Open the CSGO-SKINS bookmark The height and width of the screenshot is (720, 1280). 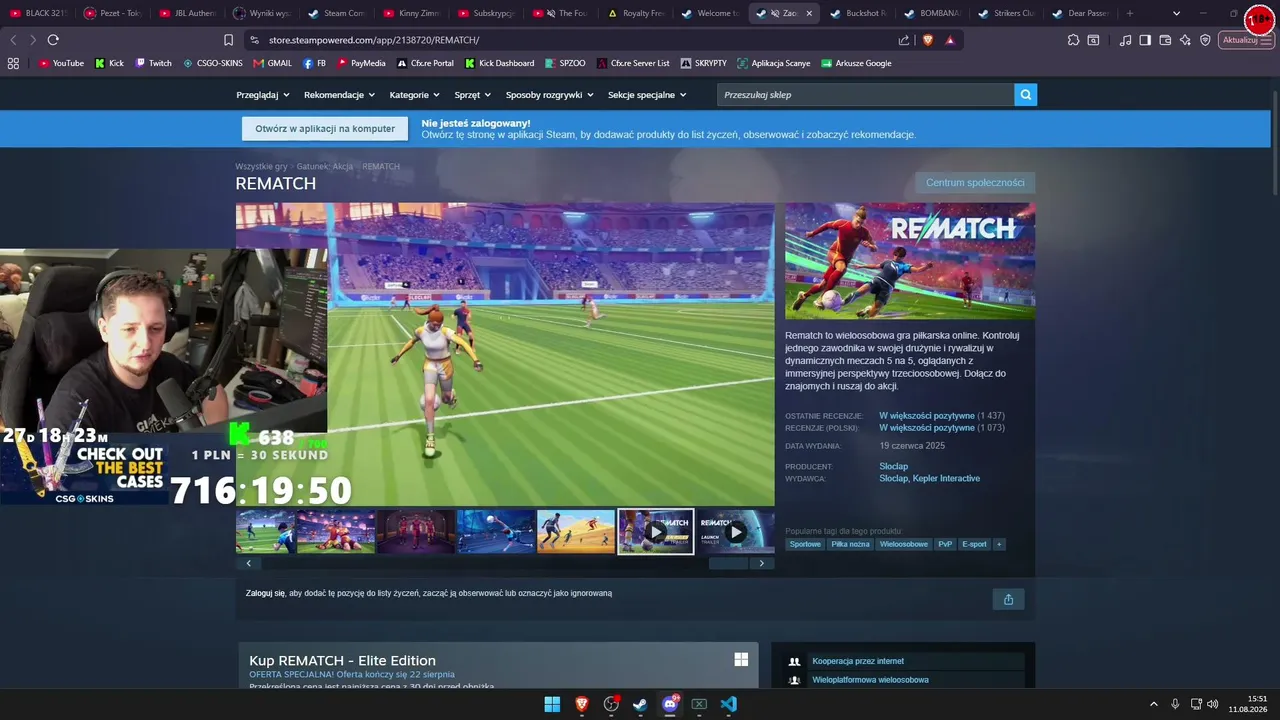point(213,63)
